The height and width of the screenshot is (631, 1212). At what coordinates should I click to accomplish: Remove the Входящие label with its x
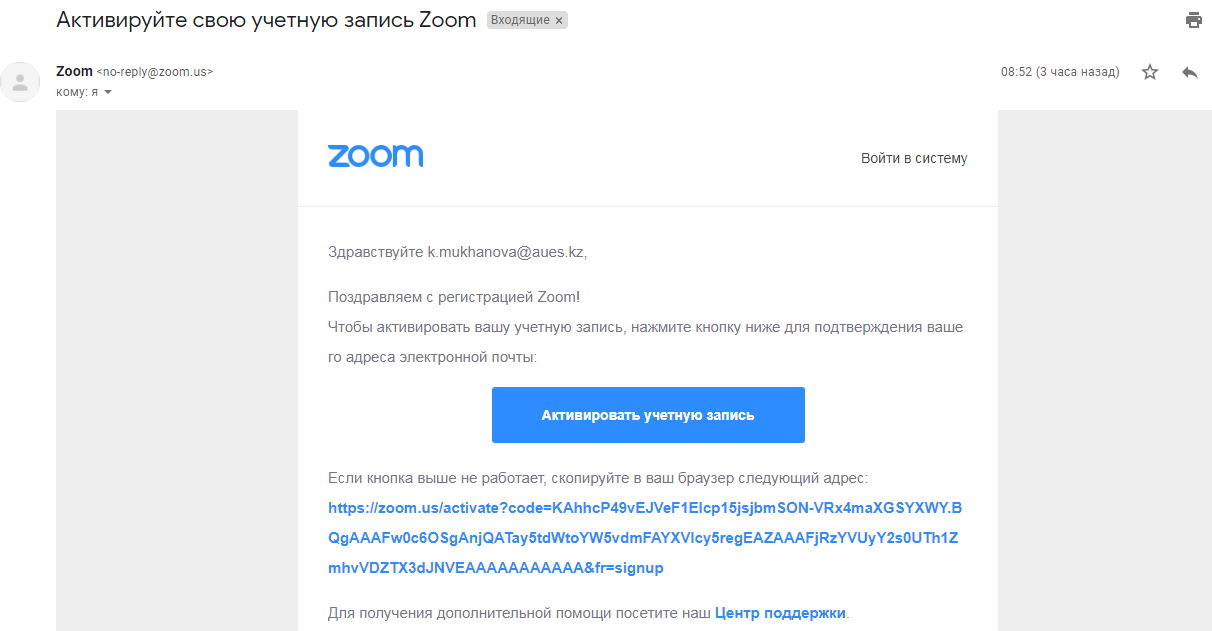(559, 21)
